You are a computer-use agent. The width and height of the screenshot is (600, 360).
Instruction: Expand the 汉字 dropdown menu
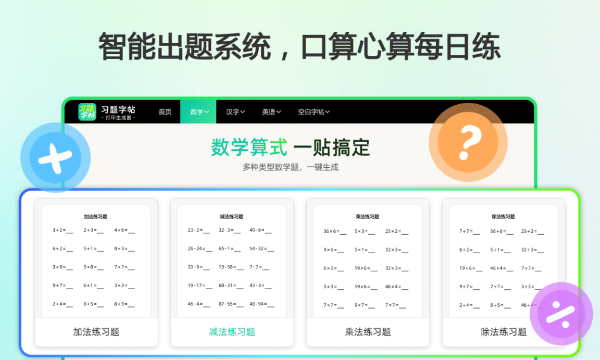[235, 112]
